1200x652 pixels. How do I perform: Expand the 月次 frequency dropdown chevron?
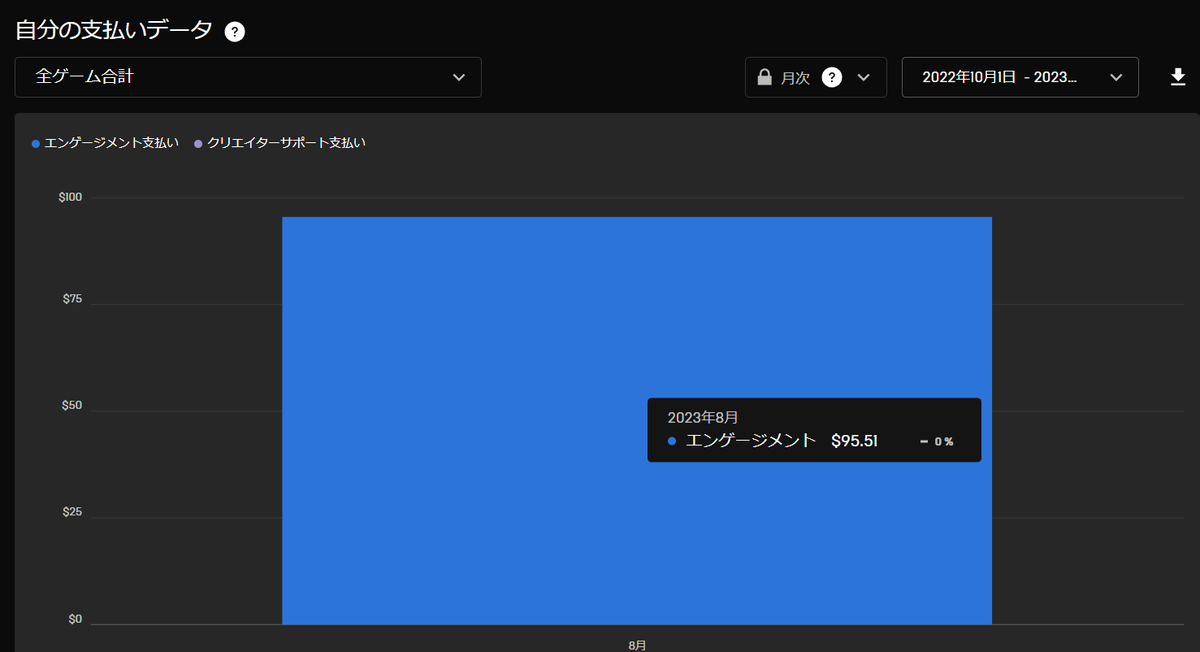tap(865, 76)
